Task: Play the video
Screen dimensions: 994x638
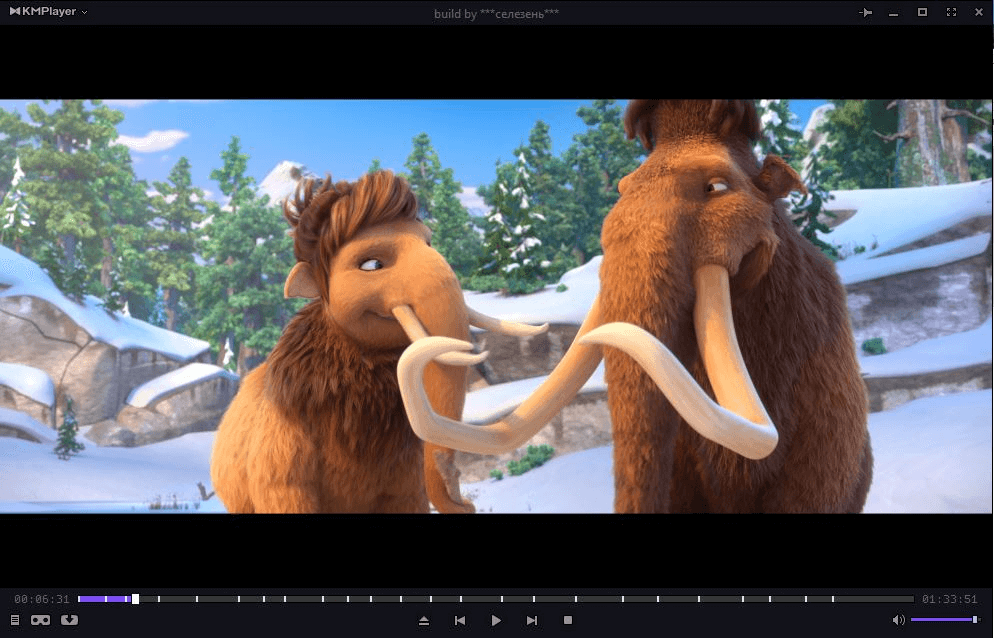Action: click(x=496, y=620)
